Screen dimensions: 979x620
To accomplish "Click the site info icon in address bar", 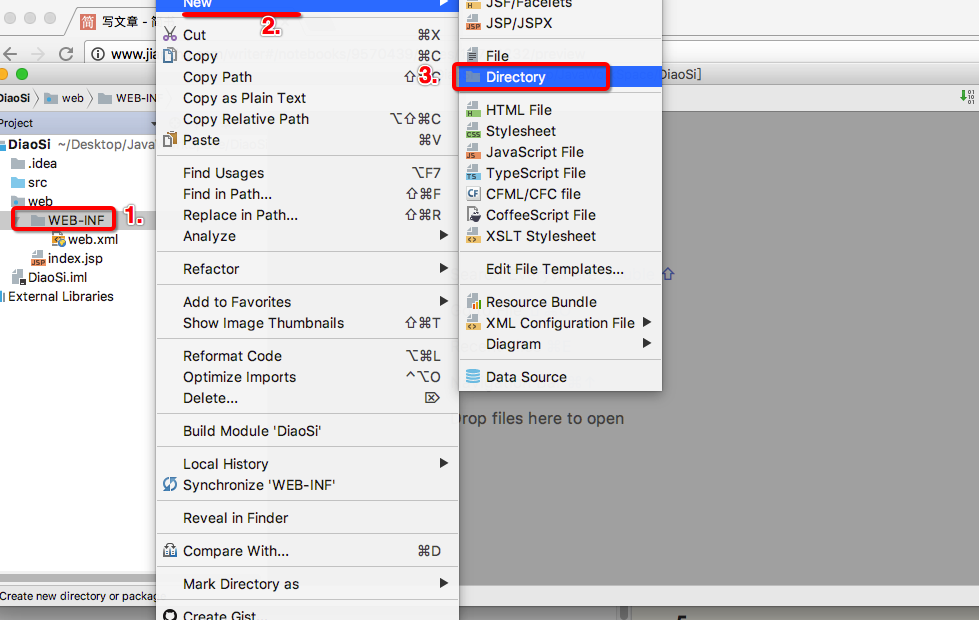I will click(98, 54).
